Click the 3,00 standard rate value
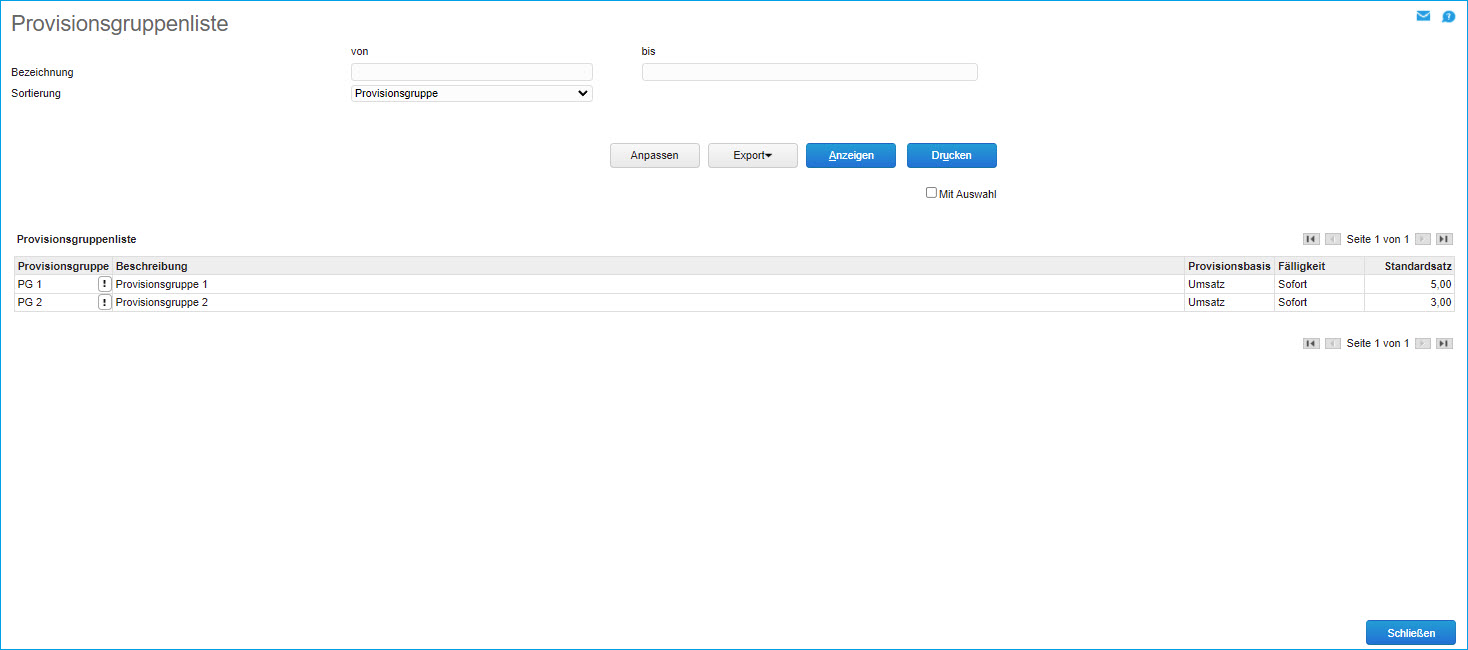 pyautogui.click(x=1440, y=302)
